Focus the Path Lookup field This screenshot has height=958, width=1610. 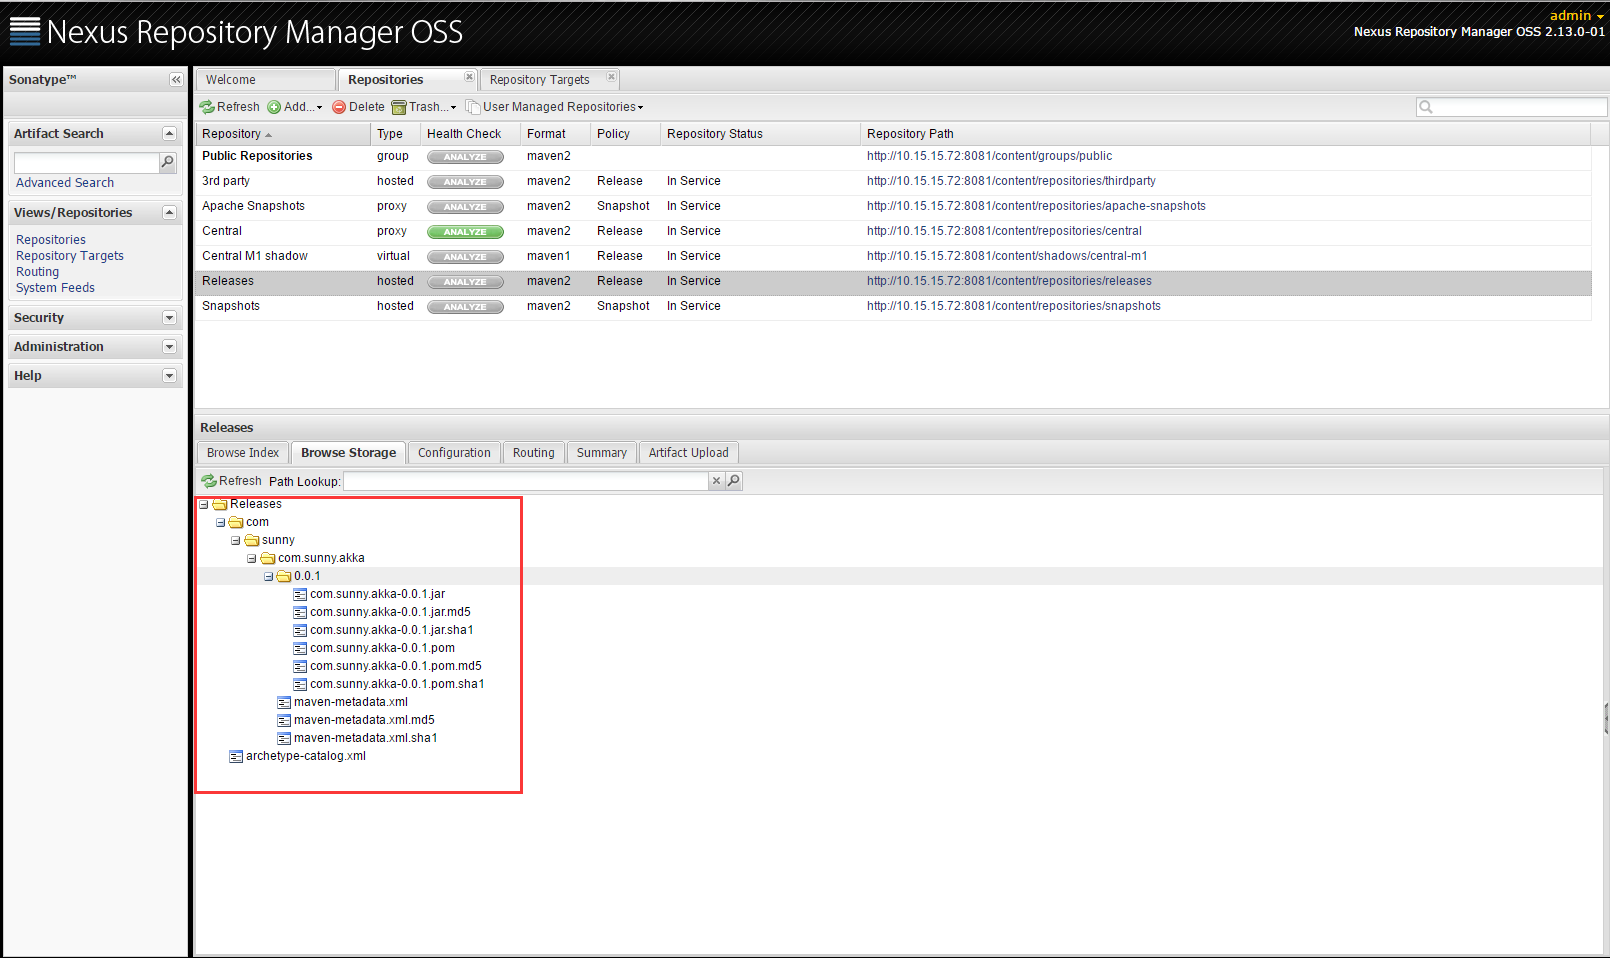(525, 481)
